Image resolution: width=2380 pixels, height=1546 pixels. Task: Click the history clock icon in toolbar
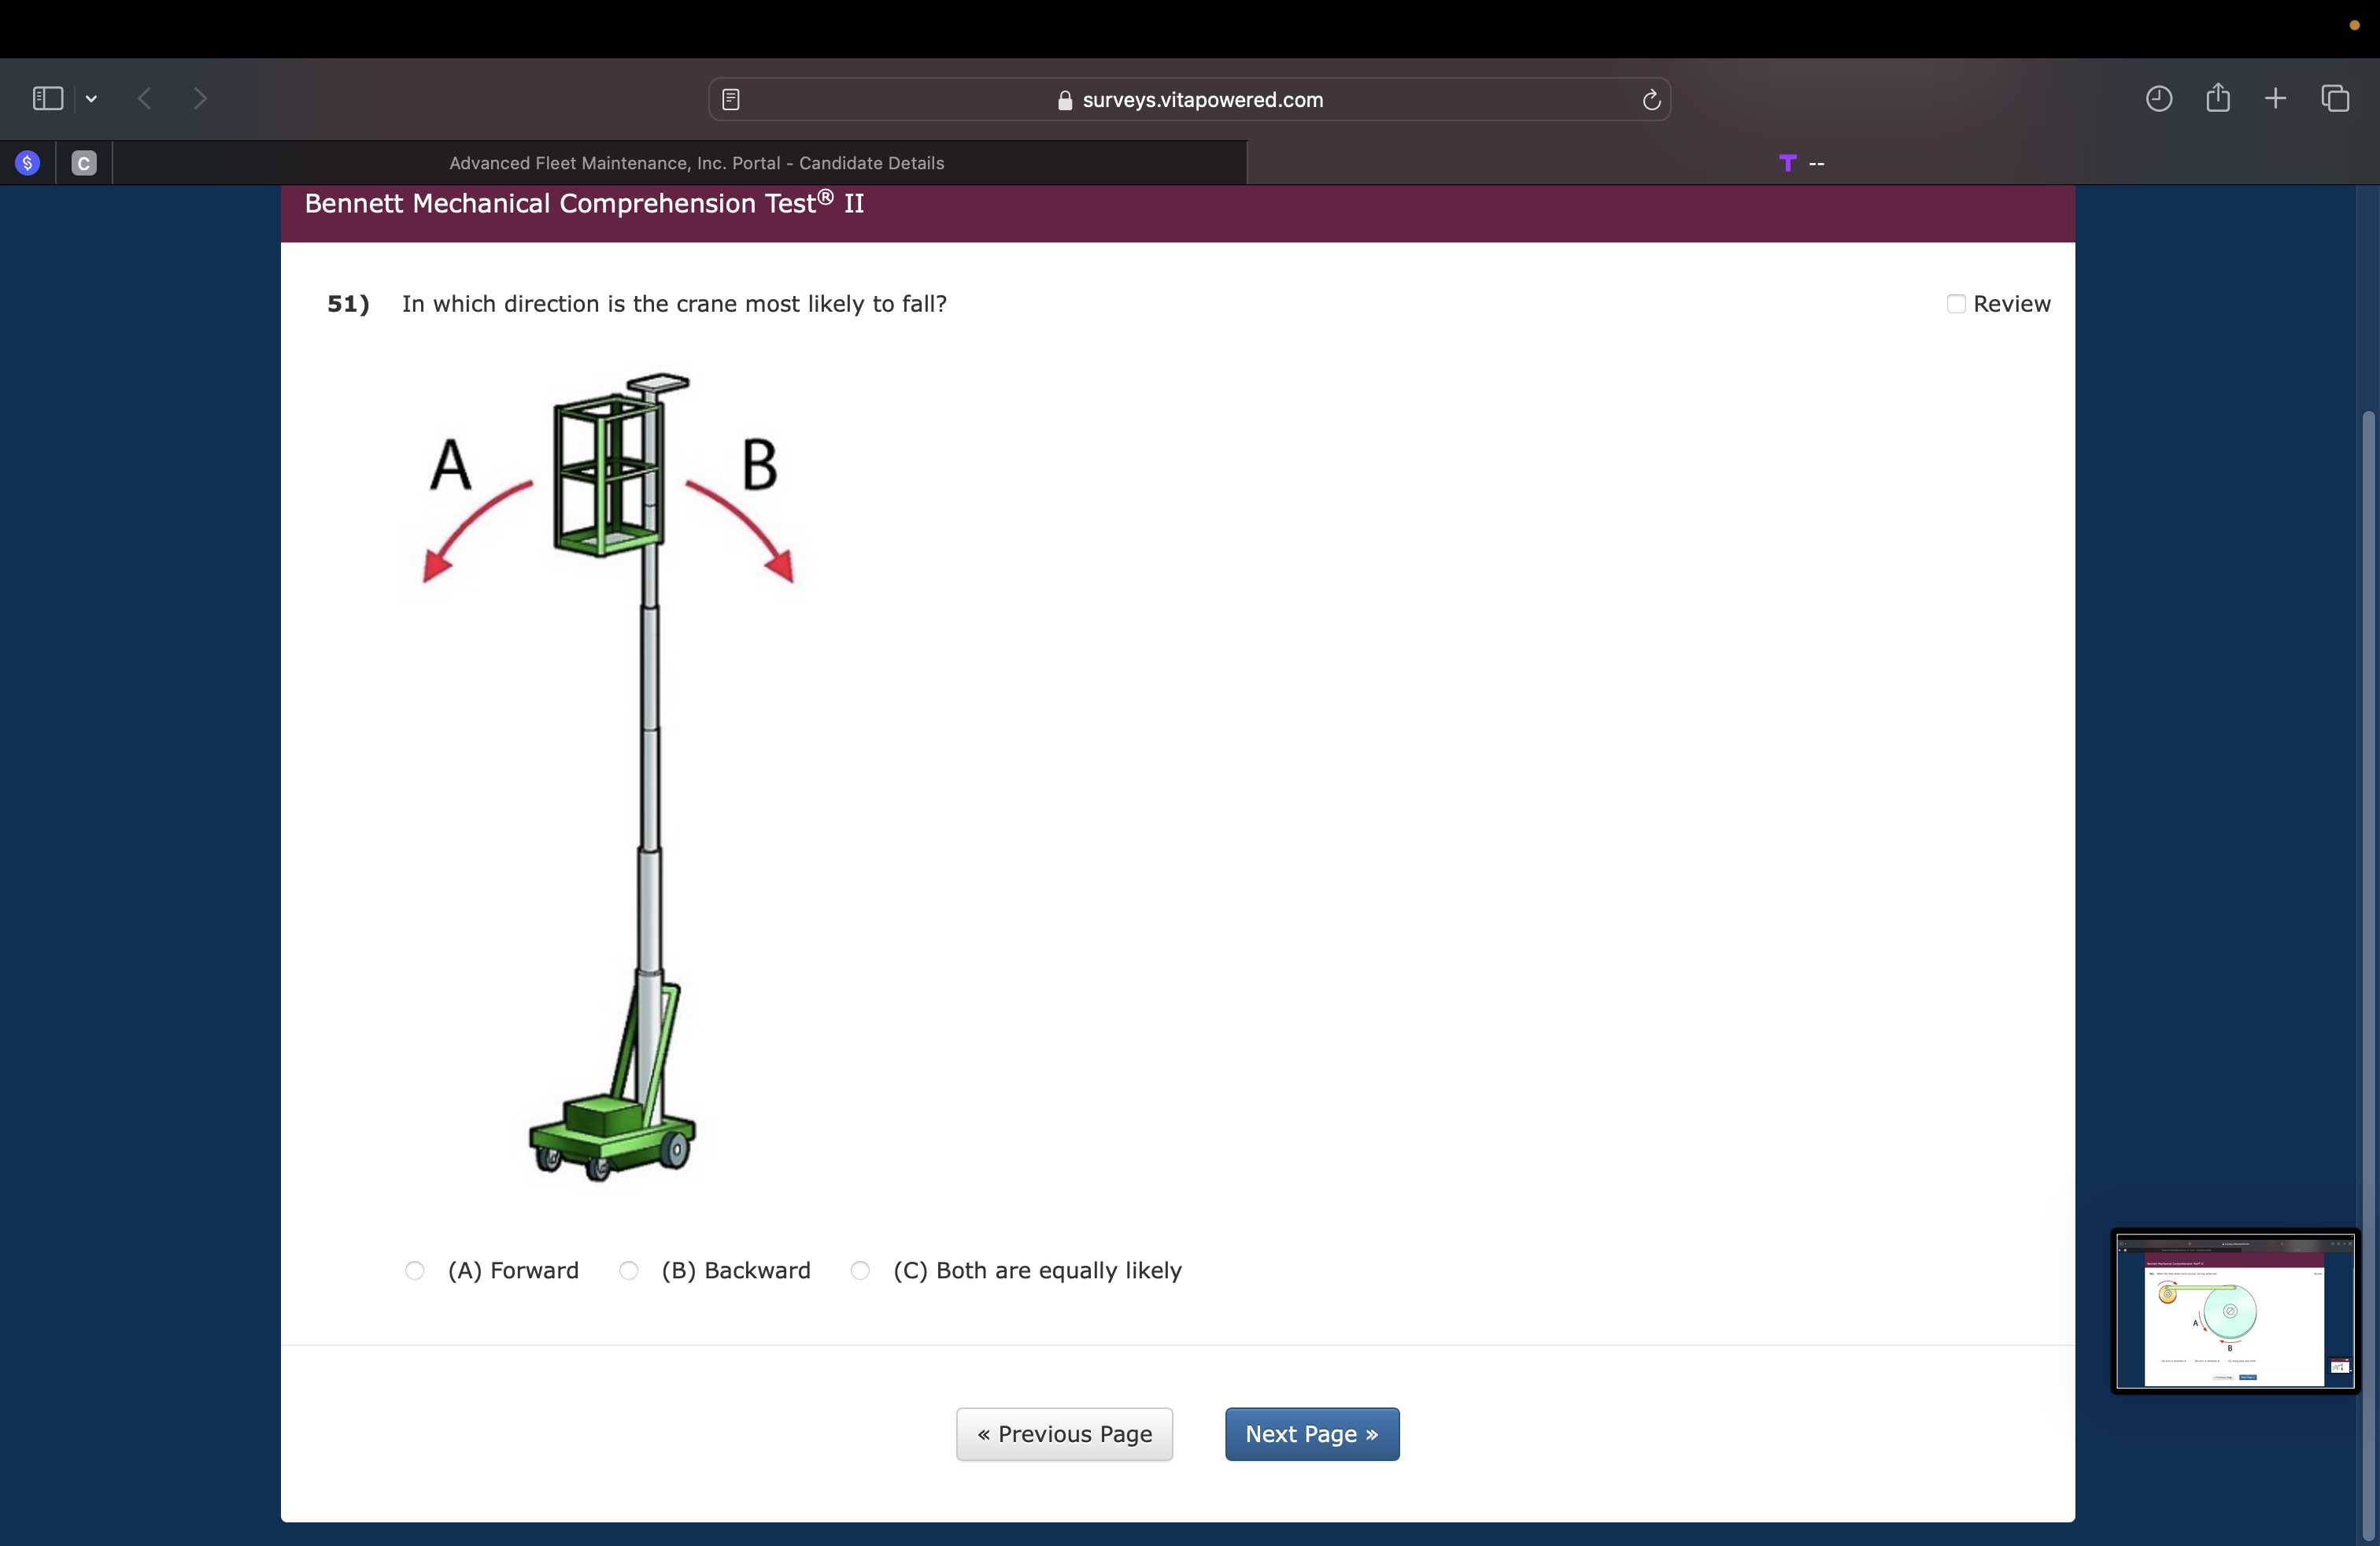(x=2158, y=98)
